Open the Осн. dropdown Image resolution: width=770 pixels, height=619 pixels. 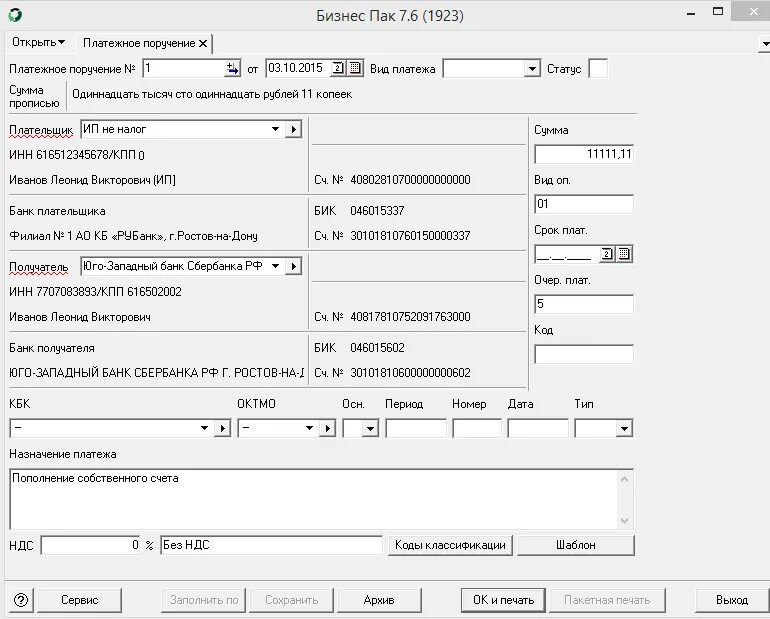pyautogui.click(x=370, y=429)
